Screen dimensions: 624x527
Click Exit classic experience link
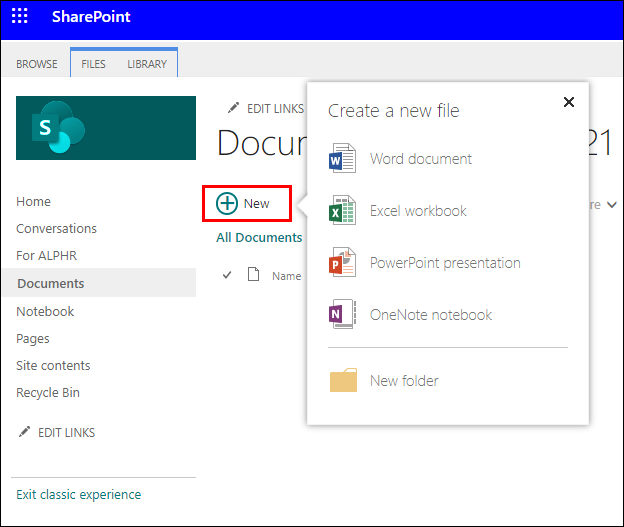click(x=78, y=494)
